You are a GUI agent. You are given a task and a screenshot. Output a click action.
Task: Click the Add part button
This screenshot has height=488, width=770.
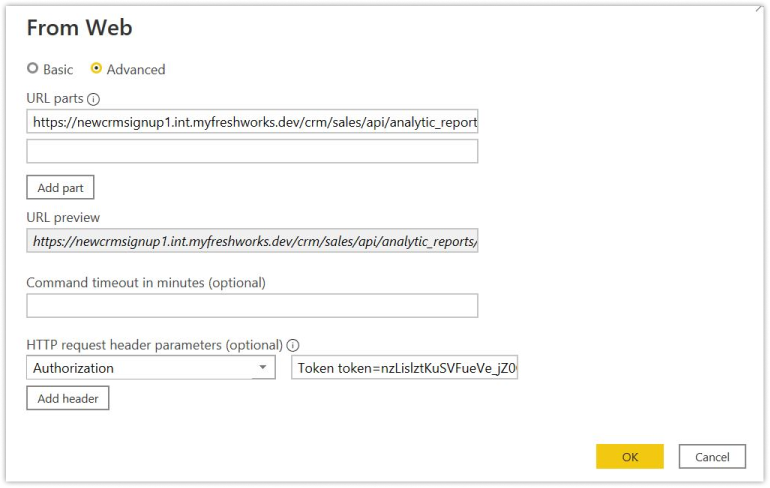point(60,188)
